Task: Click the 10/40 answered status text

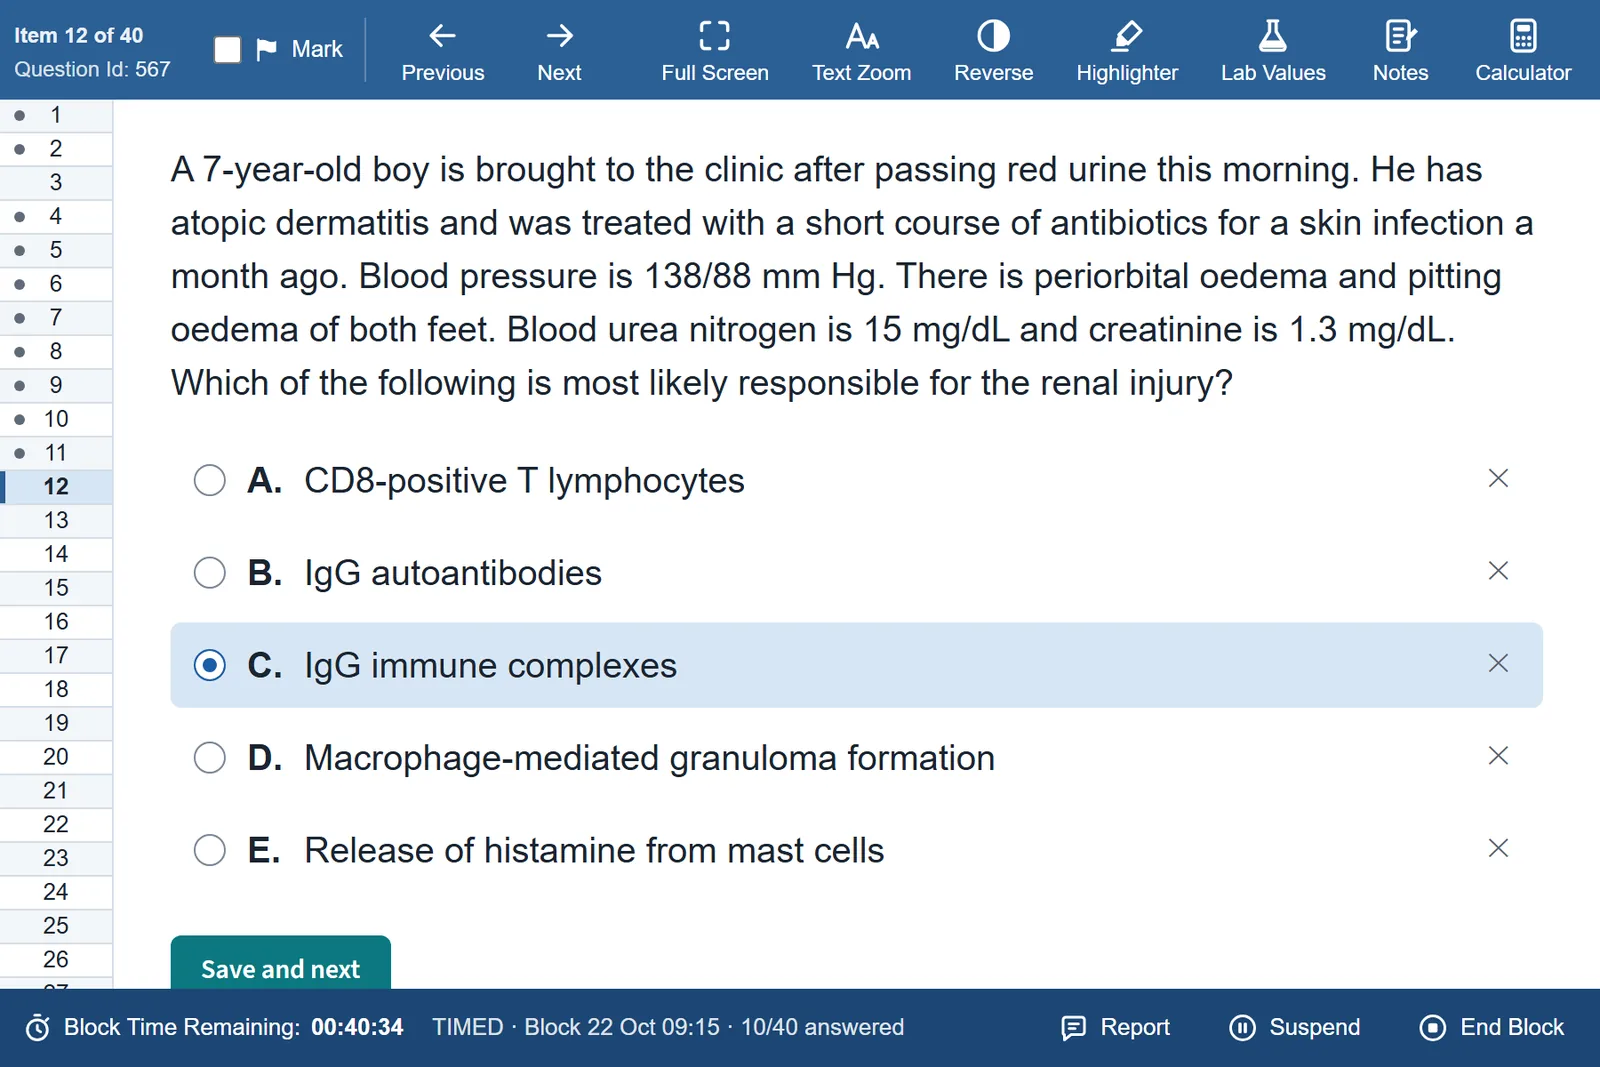Action: [x=822, y=1027]
